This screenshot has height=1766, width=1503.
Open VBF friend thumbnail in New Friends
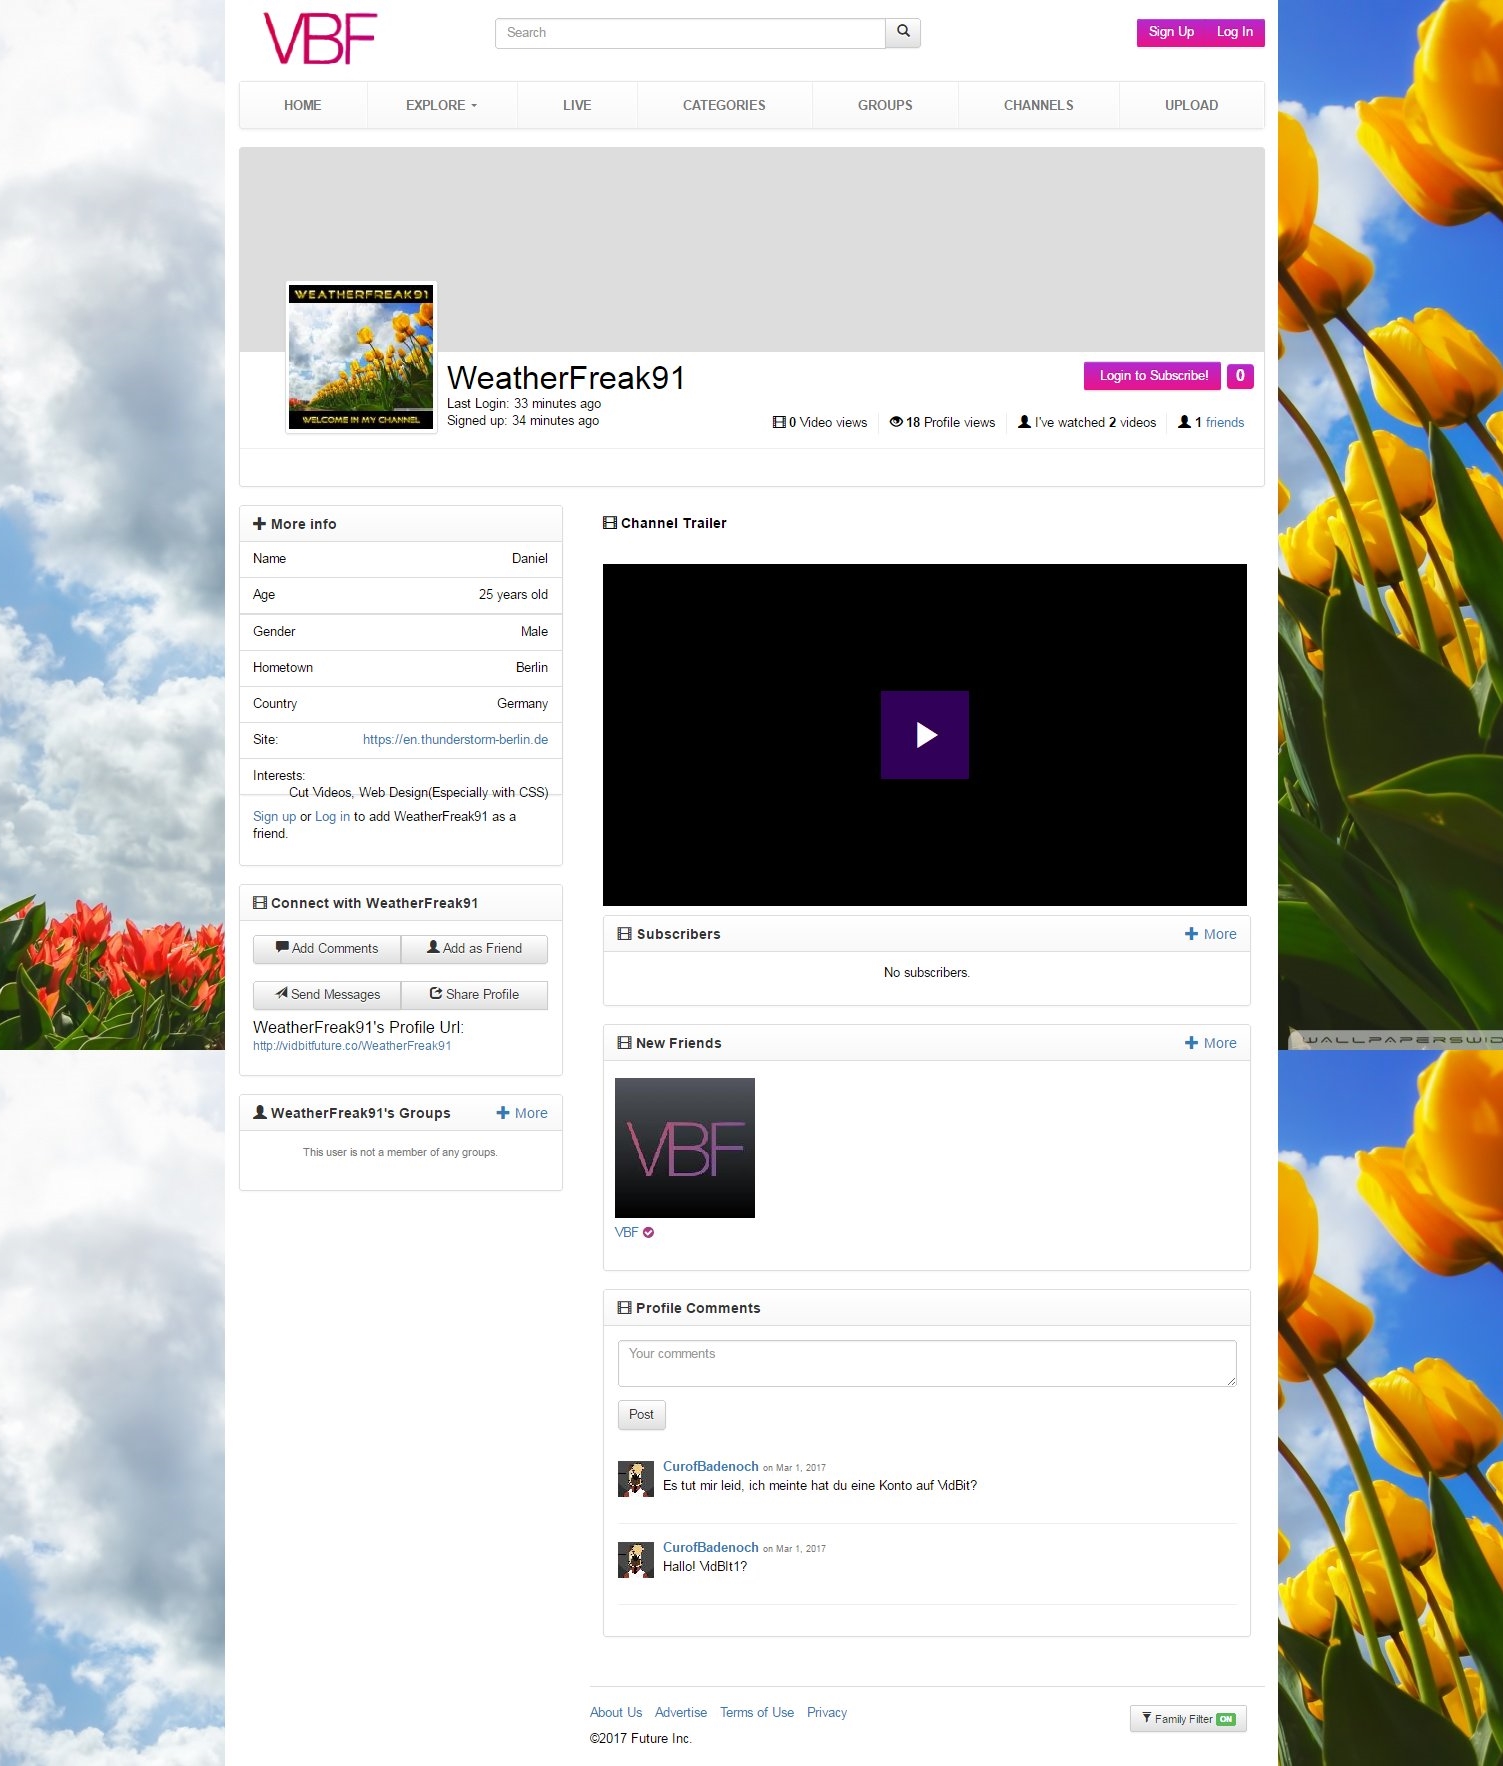point(684,1147)
